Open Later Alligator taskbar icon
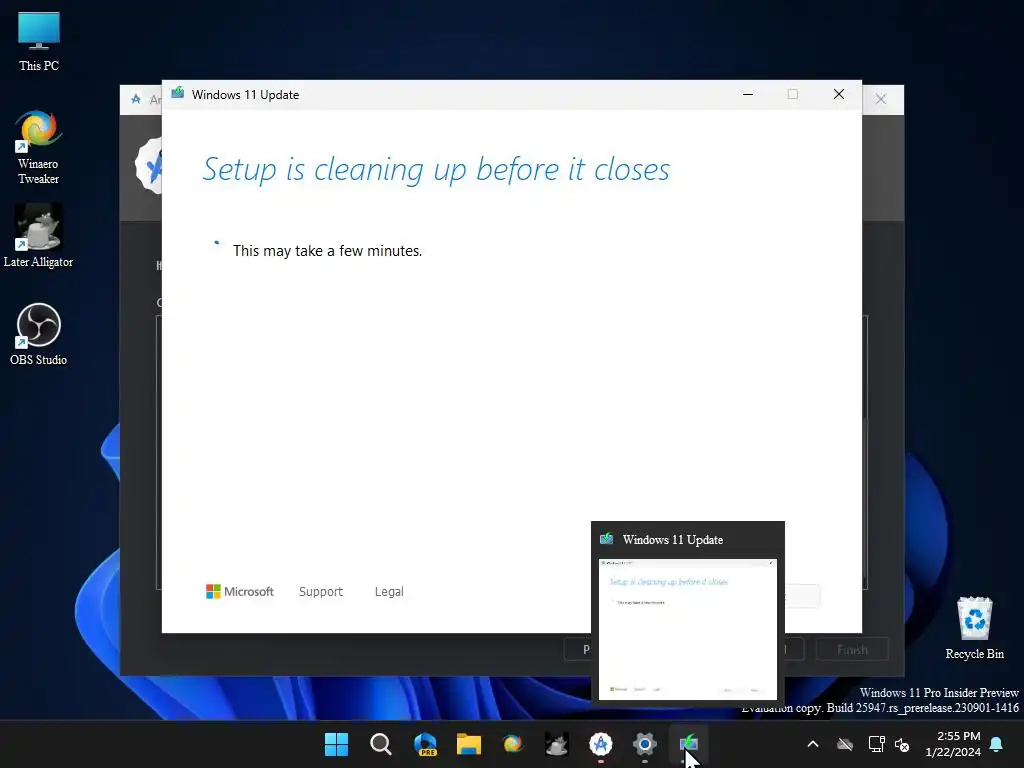The width and height of the screenshot is (1024, 768). [556, 744]
